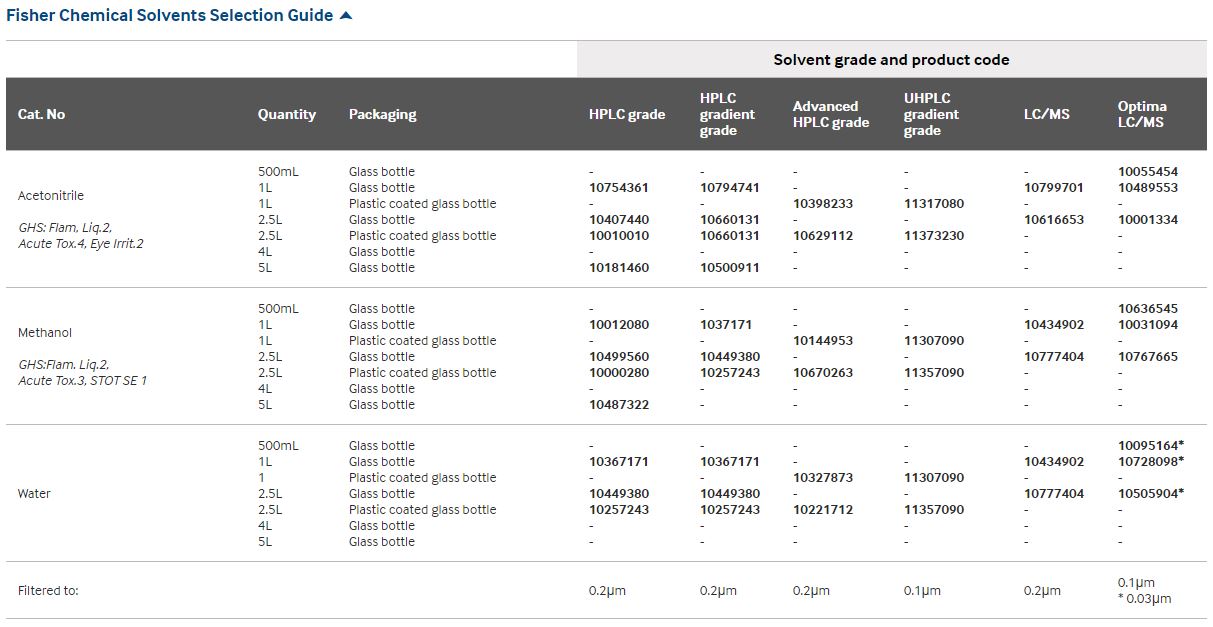Collapse the Fisher Chemical Solvents Selection Guide arrow
The image size is (1213, 627).
click(346, 16)
